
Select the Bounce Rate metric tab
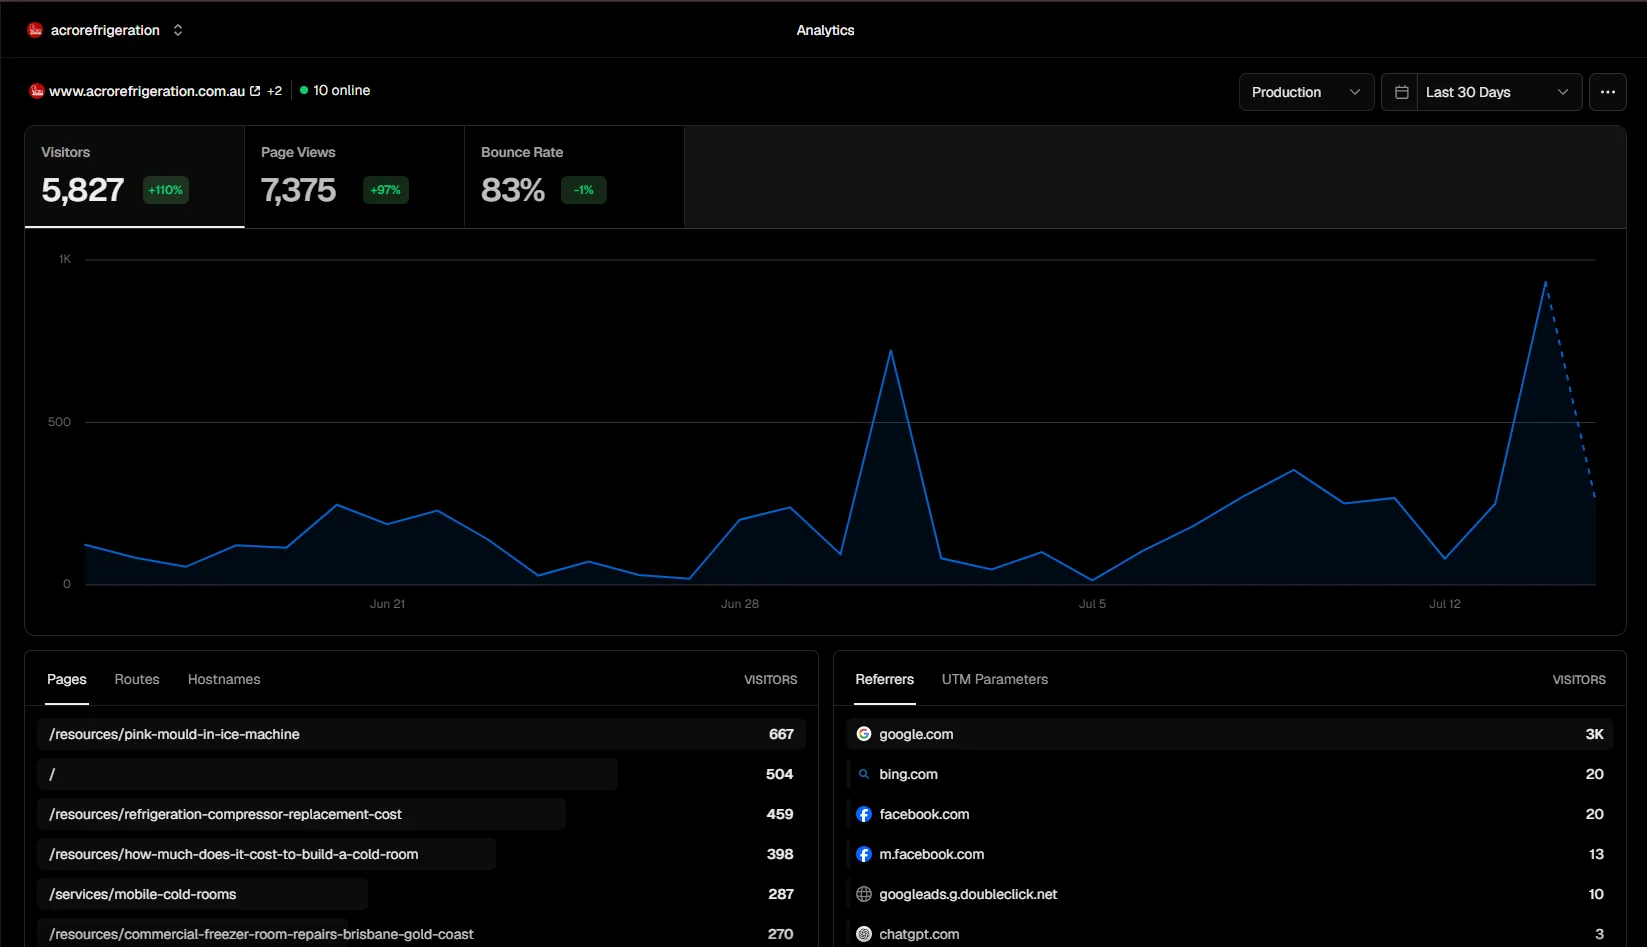coord(574,177)
